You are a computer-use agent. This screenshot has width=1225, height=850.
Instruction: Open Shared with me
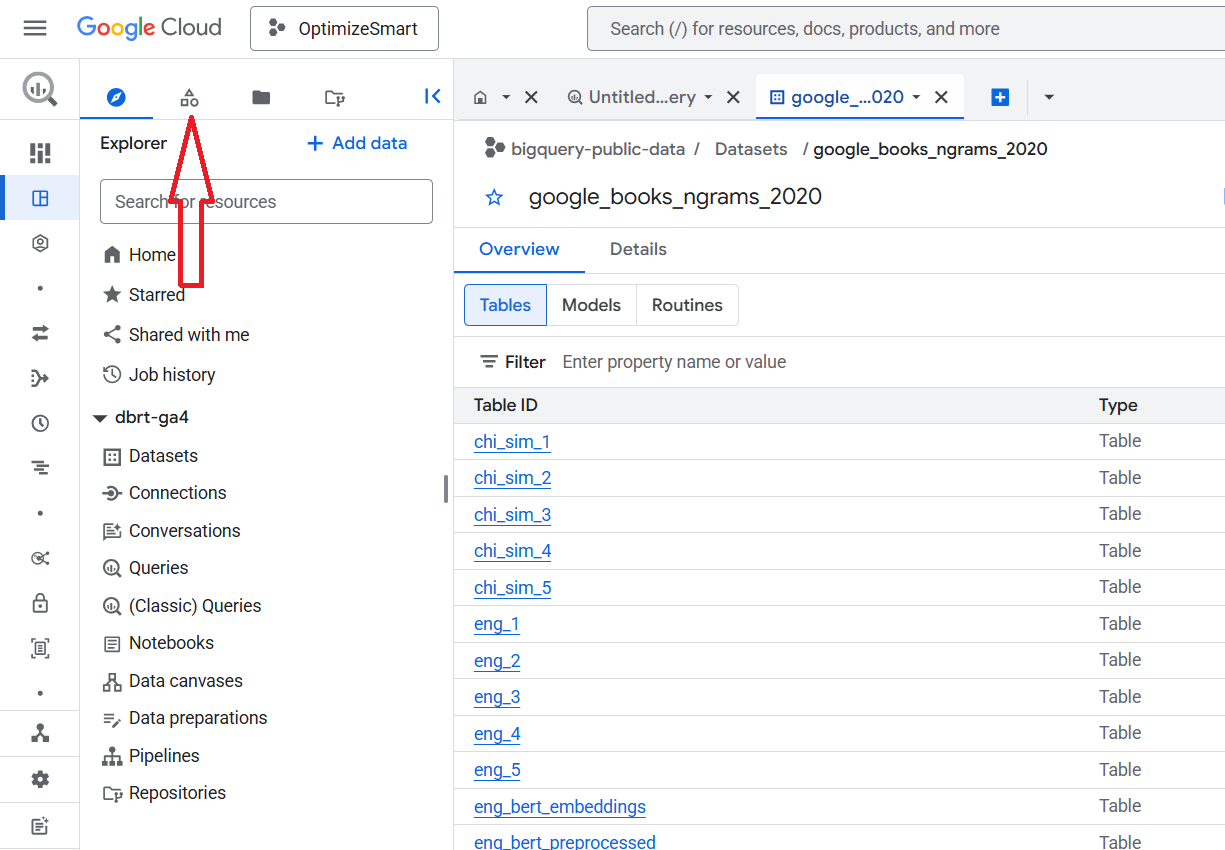(176, 335)
